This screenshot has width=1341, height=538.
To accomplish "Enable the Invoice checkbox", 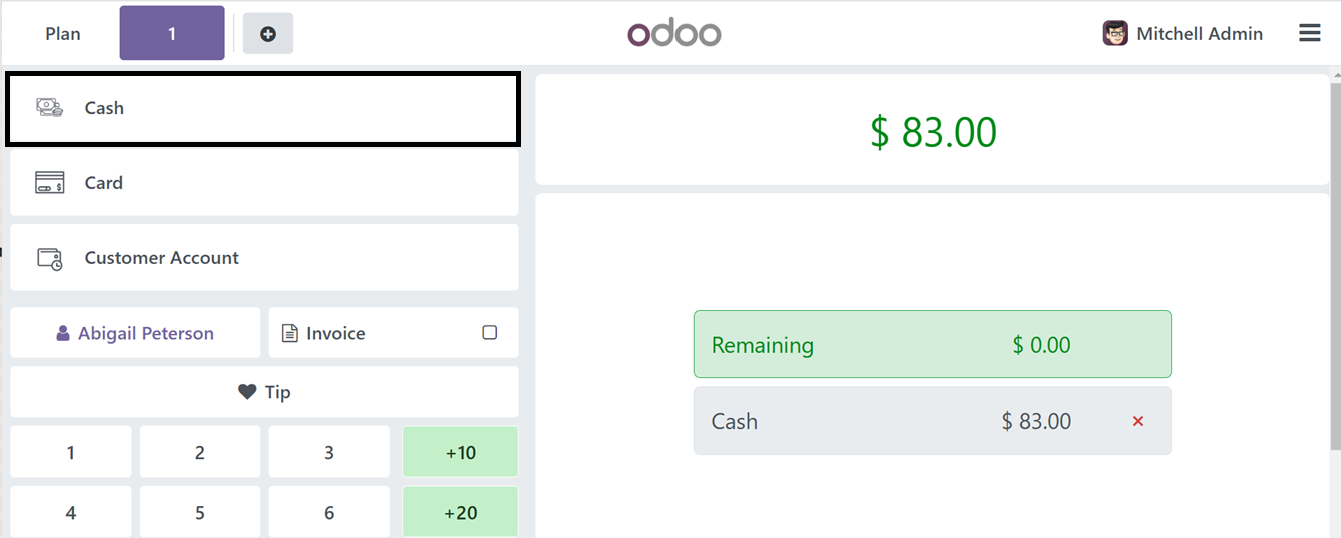I will point(490,333).
